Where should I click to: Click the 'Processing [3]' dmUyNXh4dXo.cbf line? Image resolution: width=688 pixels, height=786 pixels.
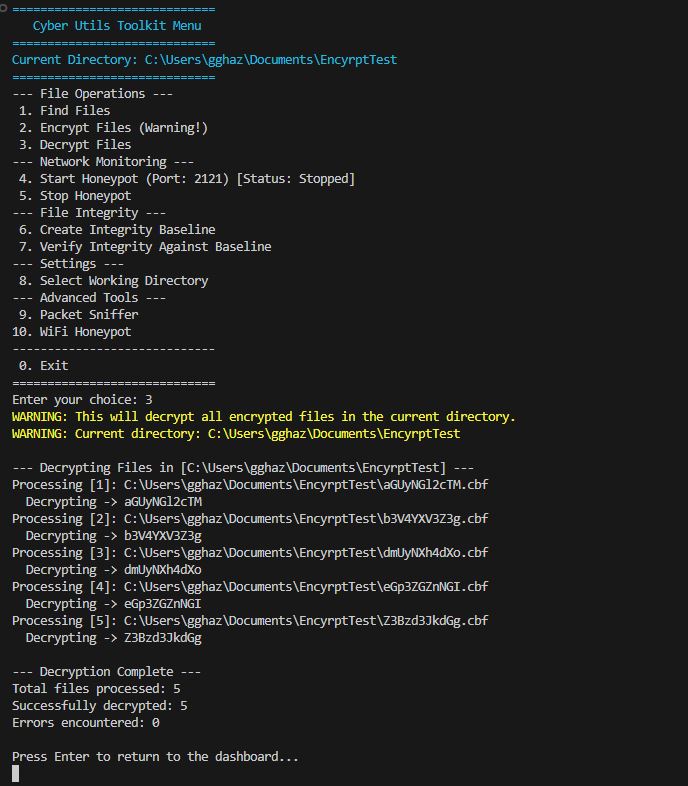[x=250, y=553]
